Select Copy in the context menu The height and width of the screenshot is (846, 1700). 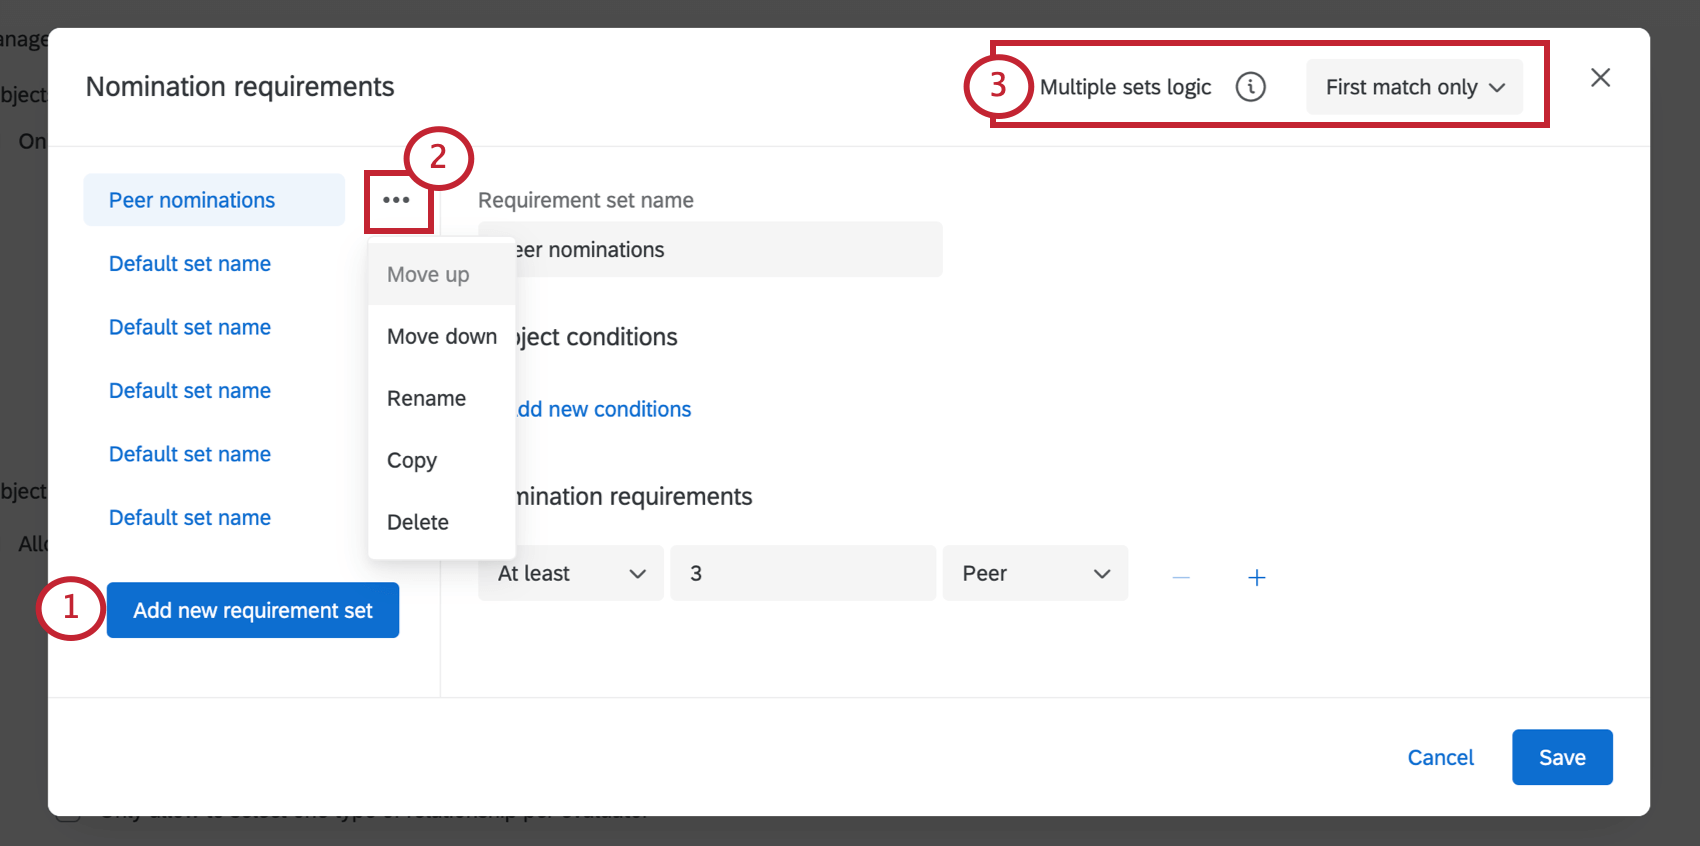click(x=412, y=461)
